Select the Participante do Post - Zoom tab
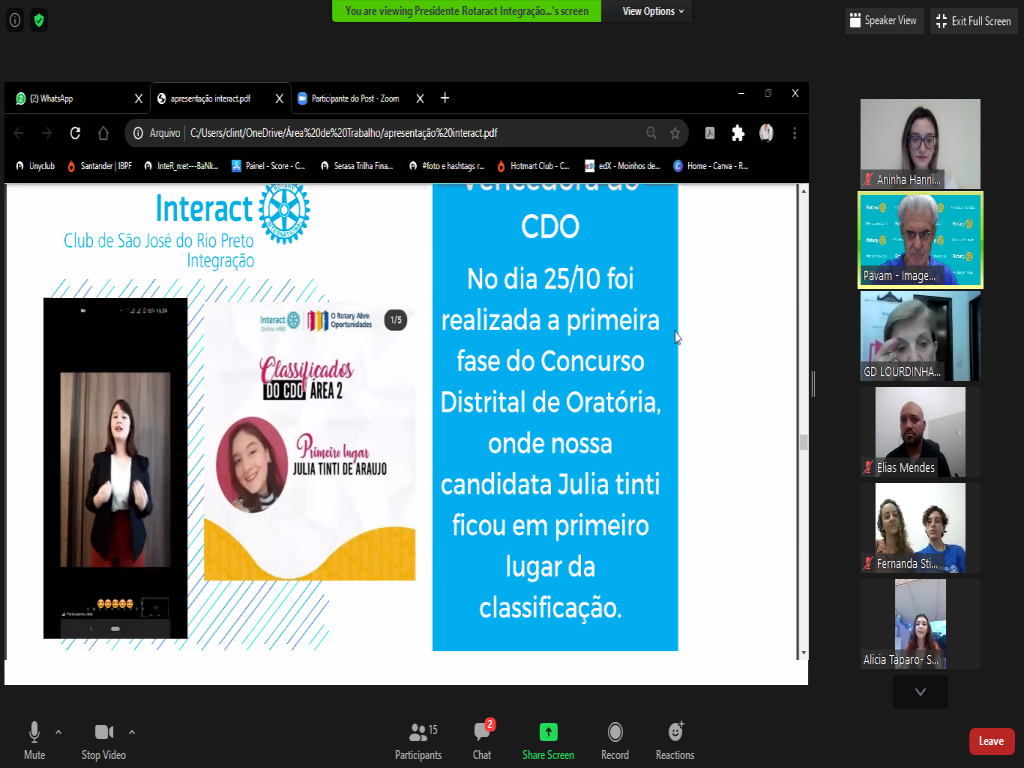1024x768 pixels. coord(355,98)
